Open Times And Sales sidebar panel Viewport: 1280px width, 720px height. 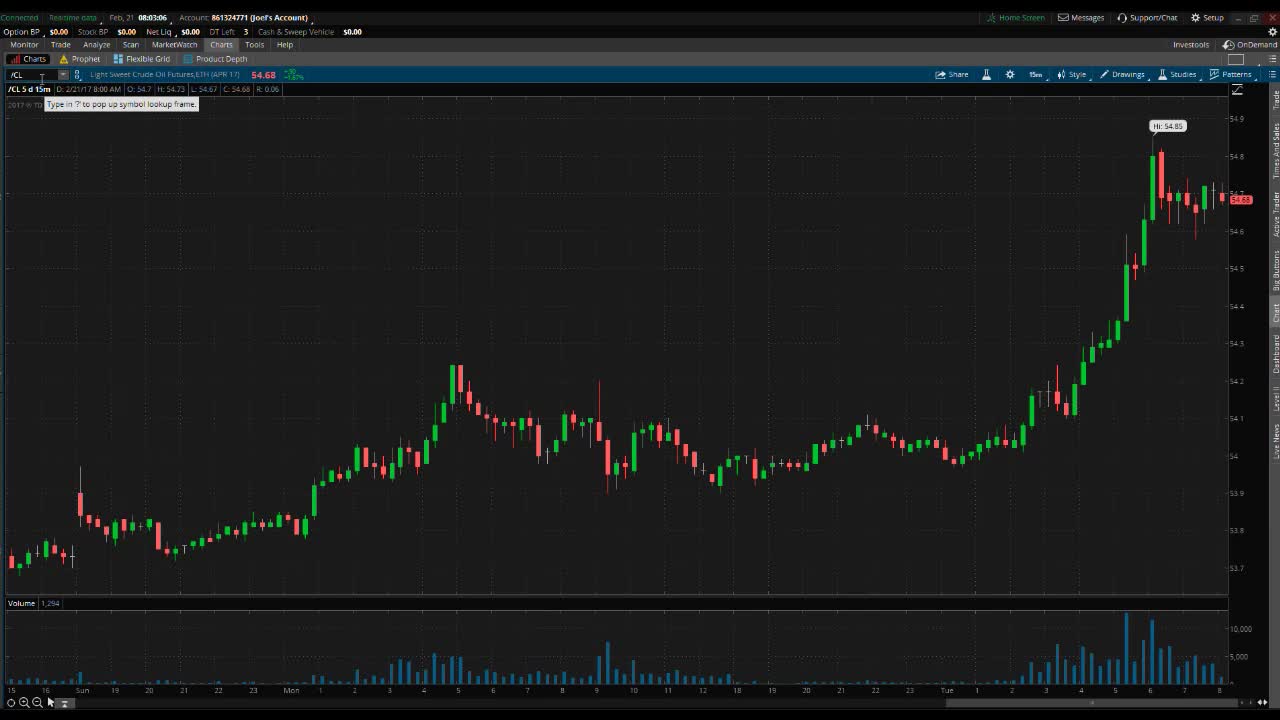(1275, 150)
